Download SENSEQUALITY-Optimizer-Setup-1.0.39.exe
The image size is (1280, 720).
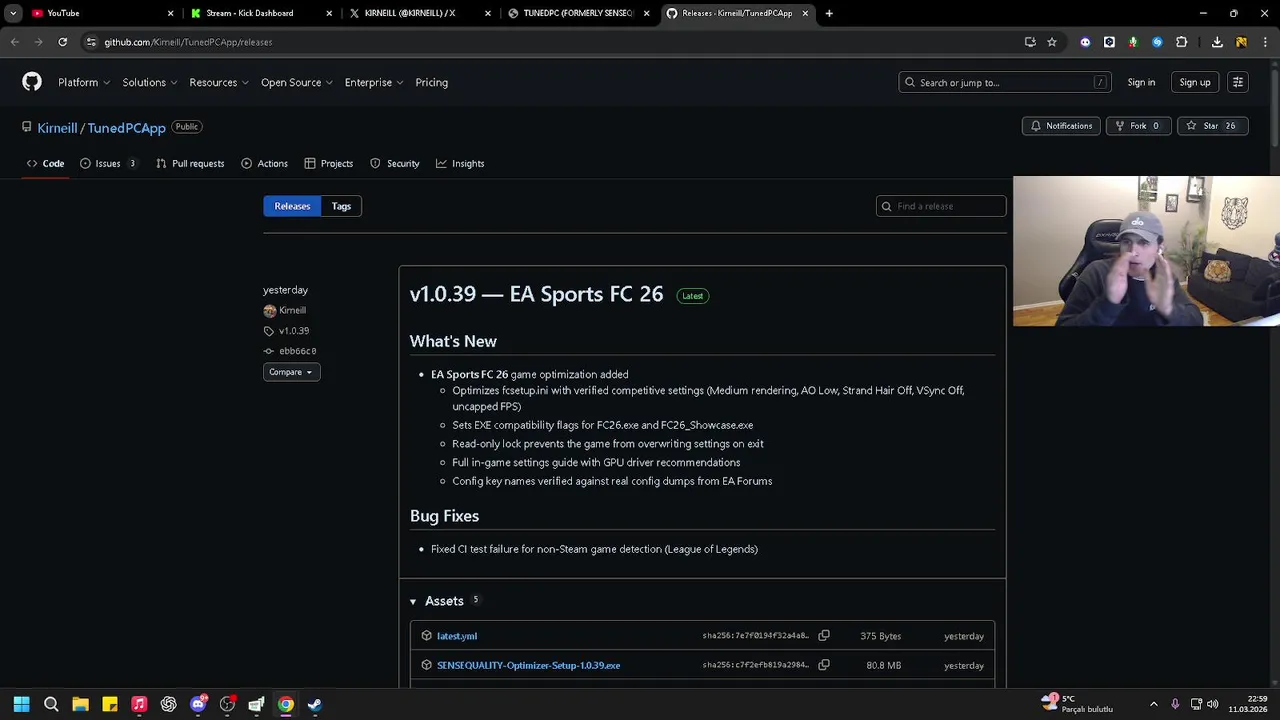[528, 665]
